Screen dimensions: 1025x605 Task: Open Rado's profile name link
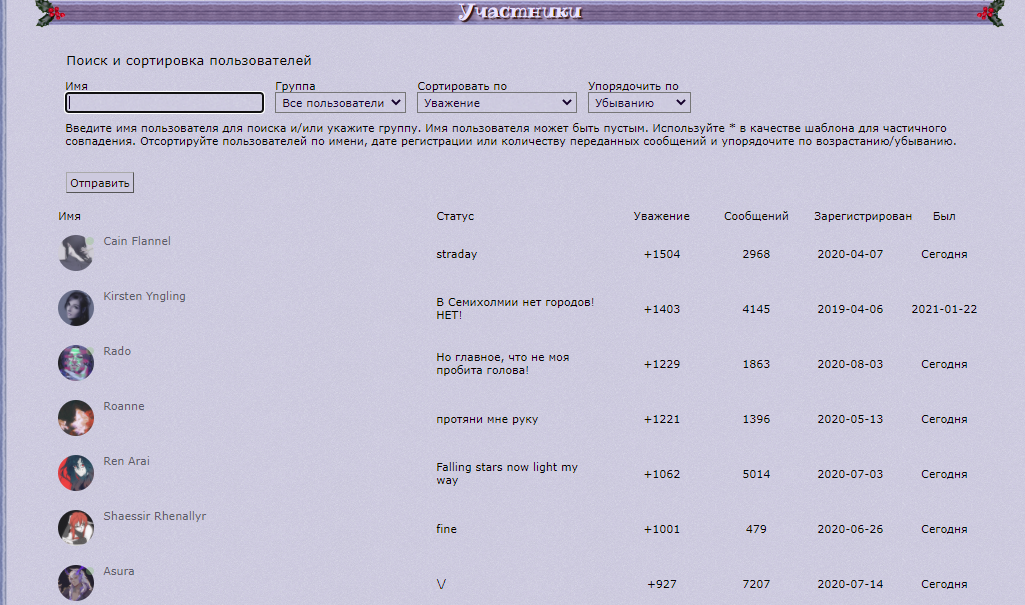click(x=117, y=351)
